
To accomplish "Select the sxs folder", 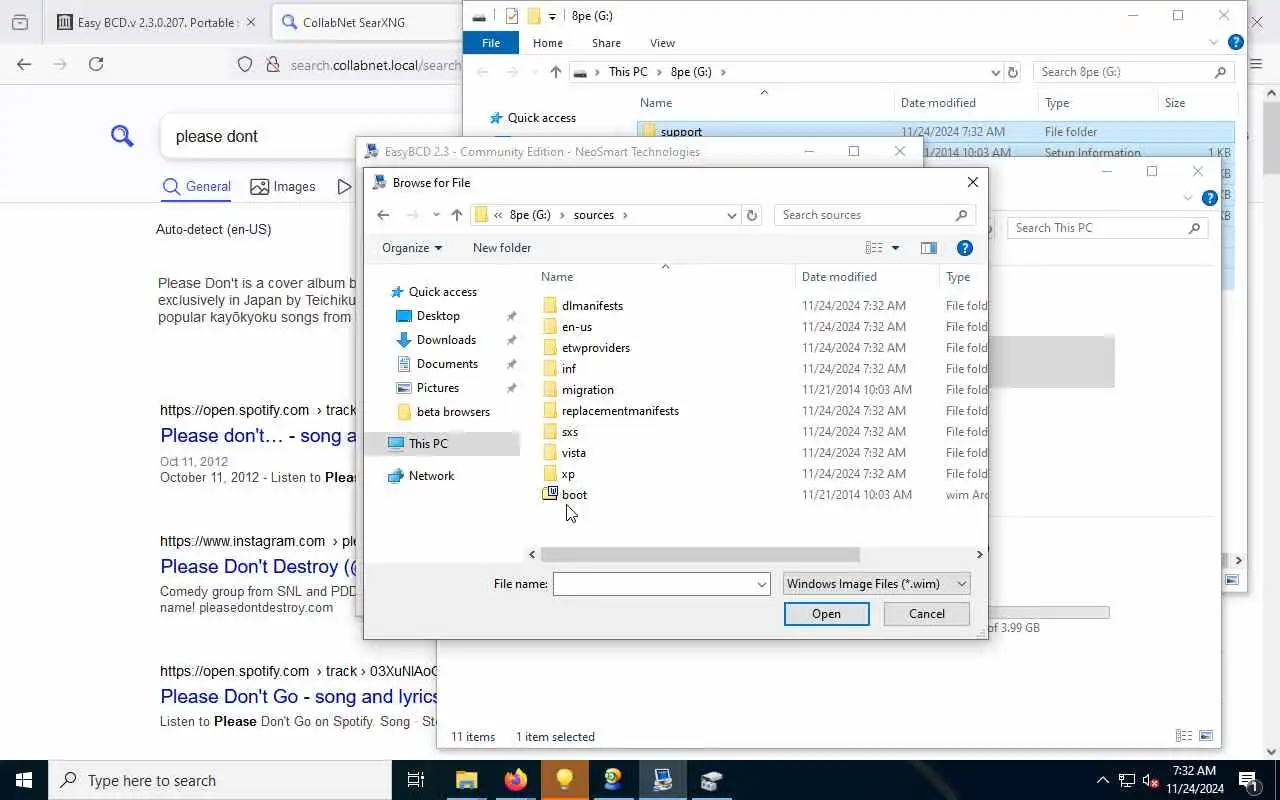I will coord(570,432).
